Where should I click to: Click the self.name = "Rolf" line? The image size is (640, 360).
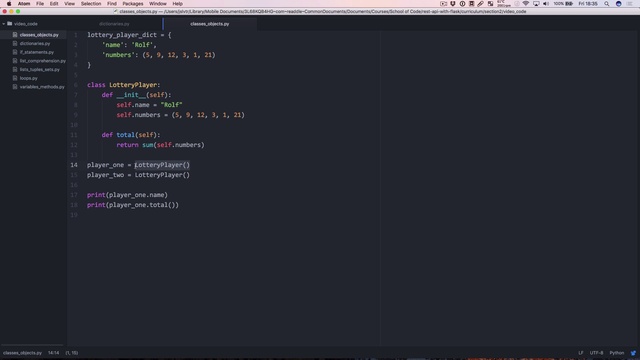pyautogui.click(x=149, y=105)
